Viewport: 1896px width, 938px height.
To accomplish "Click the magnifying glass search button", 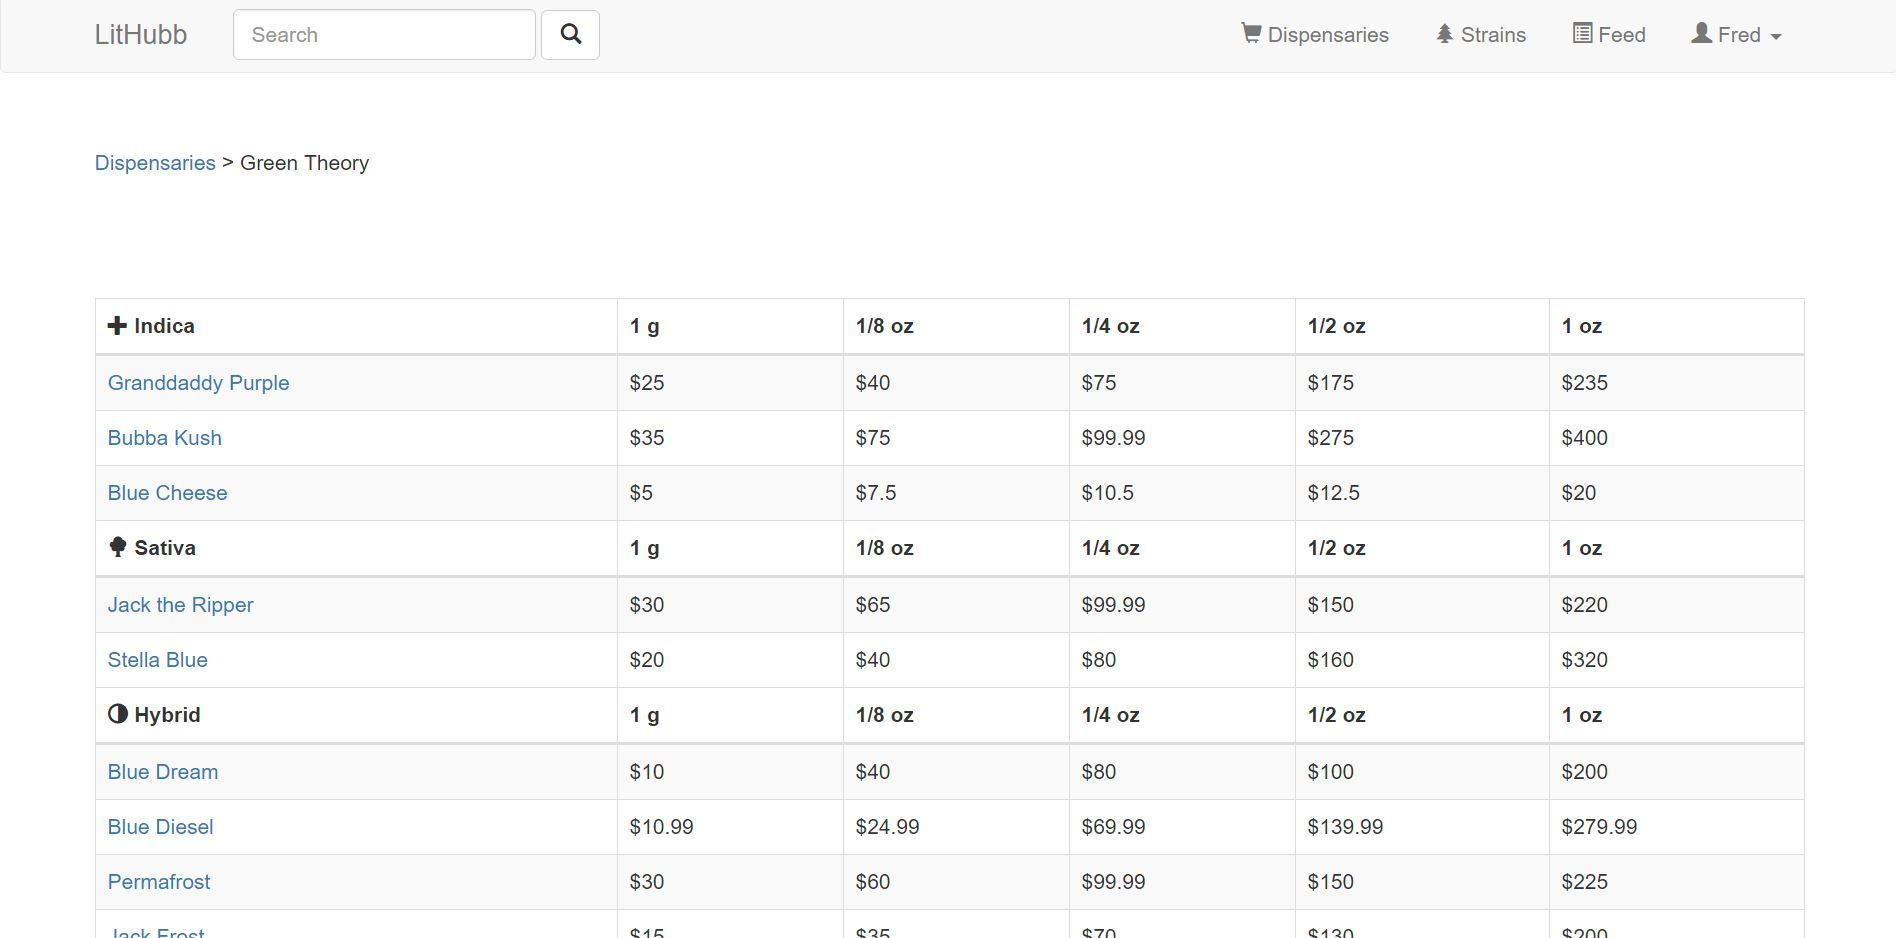I will 570,35.
